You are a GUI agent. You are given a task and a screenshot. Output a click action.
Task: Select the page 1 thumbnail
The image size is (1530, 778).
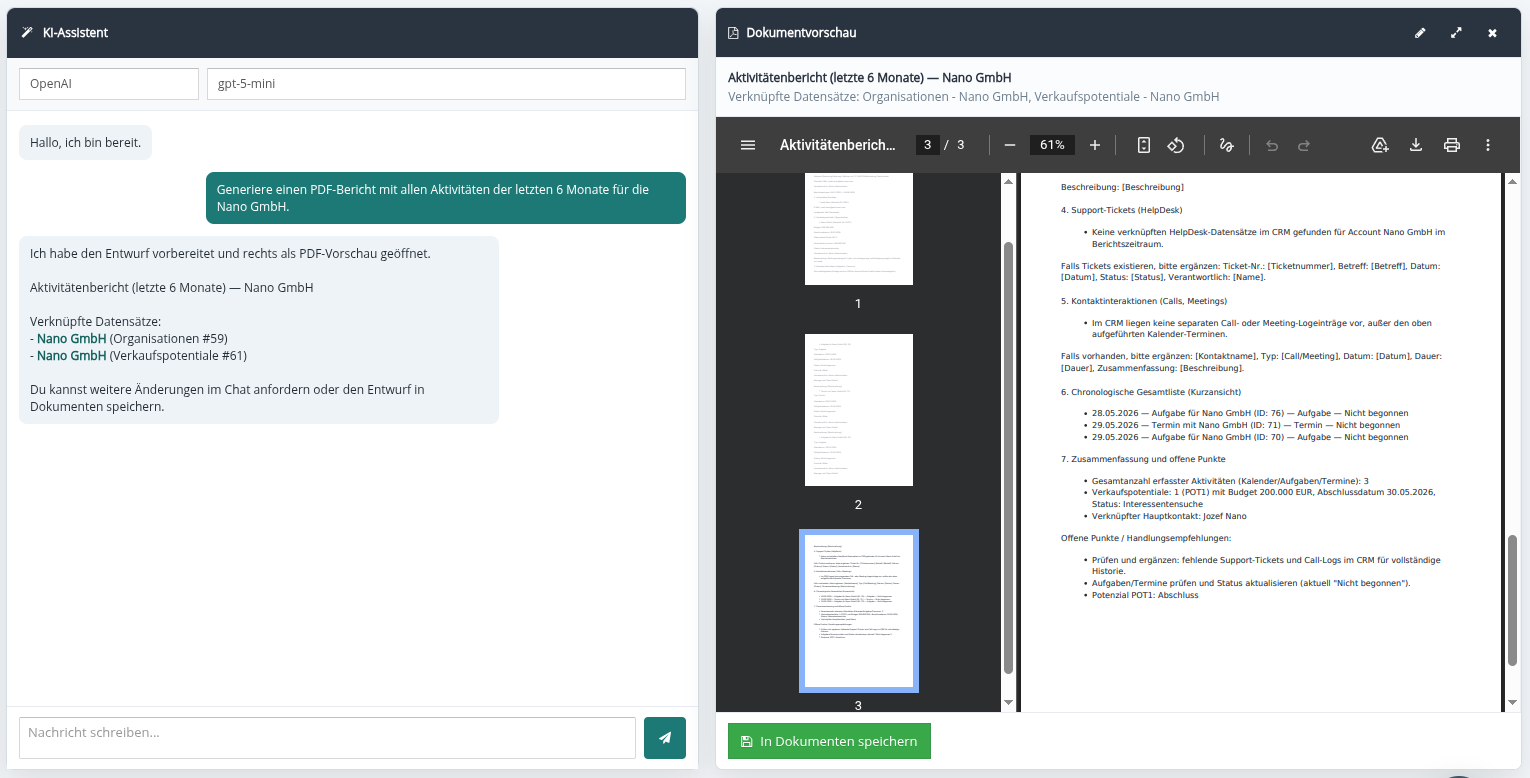click(x=859, y=229)
